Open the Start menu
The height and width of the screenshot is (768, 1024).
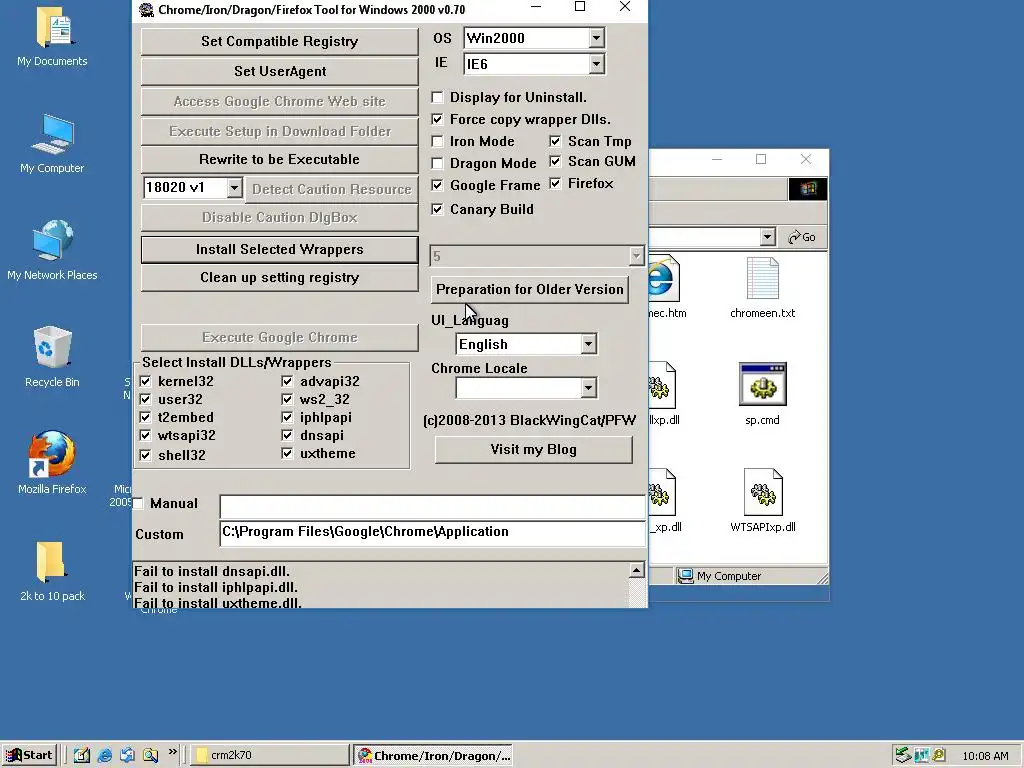point(29,755)
